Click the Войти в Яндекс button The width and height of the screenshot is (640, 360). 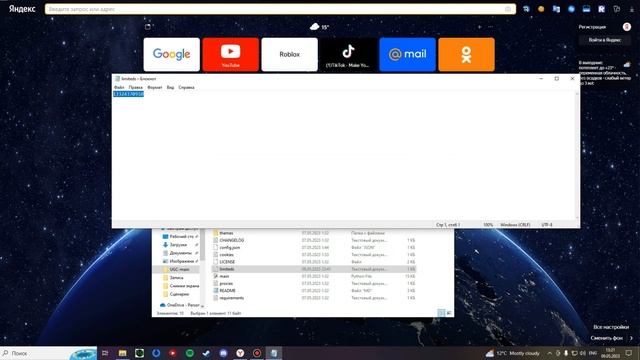pyautogui.click(x=604, y=40)
